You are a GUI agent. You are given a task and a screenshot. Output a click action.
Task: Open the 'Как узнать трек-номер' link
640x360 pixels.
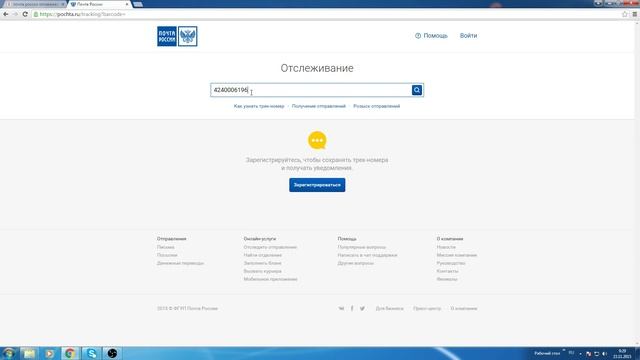[259, 106]
